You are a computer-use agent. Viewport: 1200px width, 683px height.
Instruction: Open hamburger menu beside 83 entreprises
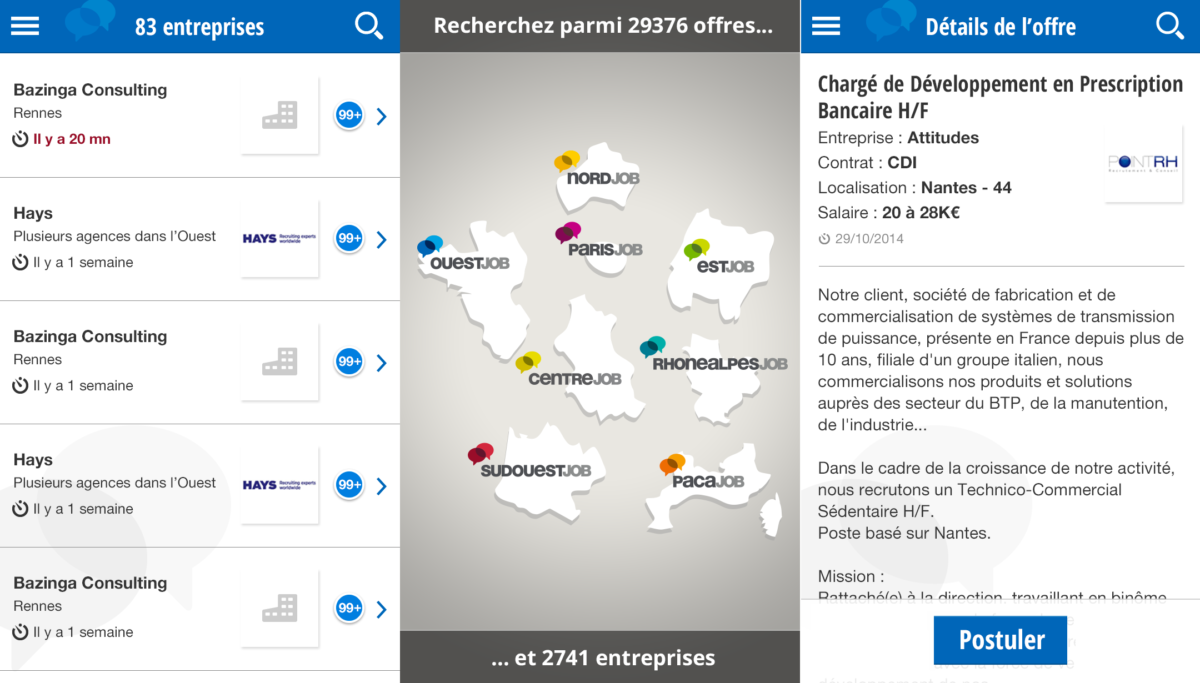25,26
